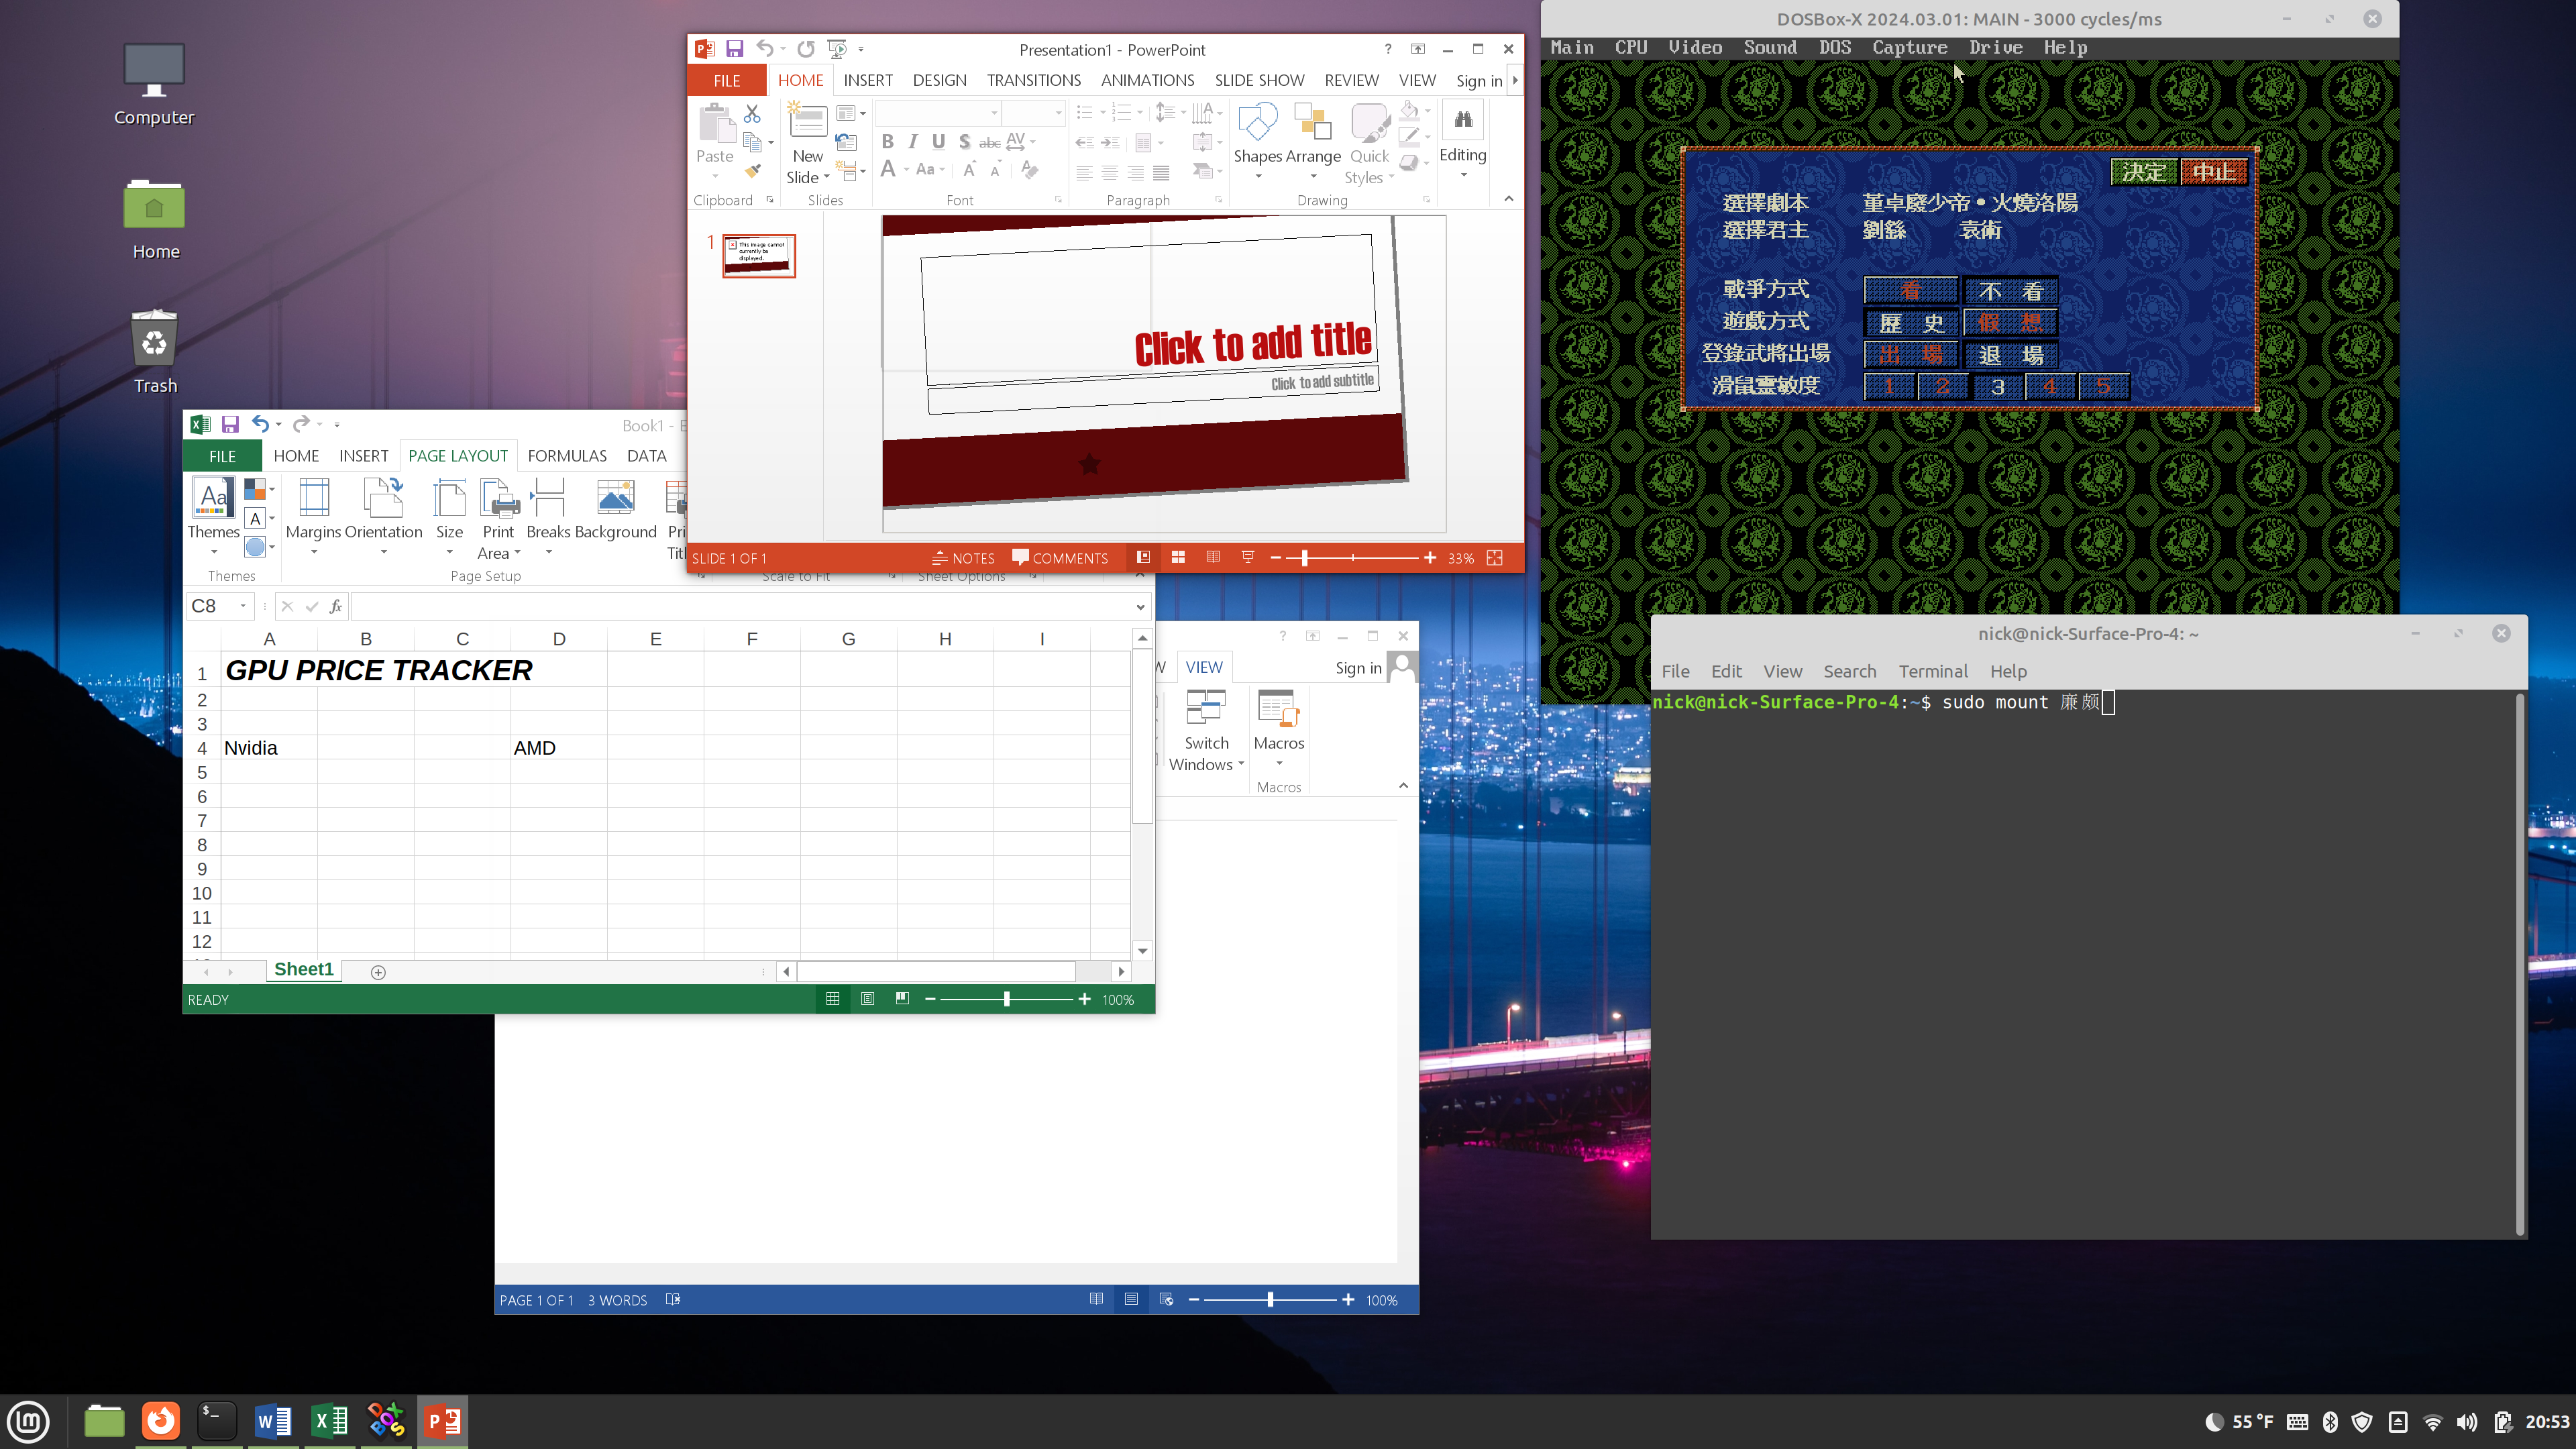Open Slide Sorter view in PowerPoint status bar

pyautogui.click(x=1178, y=558)
